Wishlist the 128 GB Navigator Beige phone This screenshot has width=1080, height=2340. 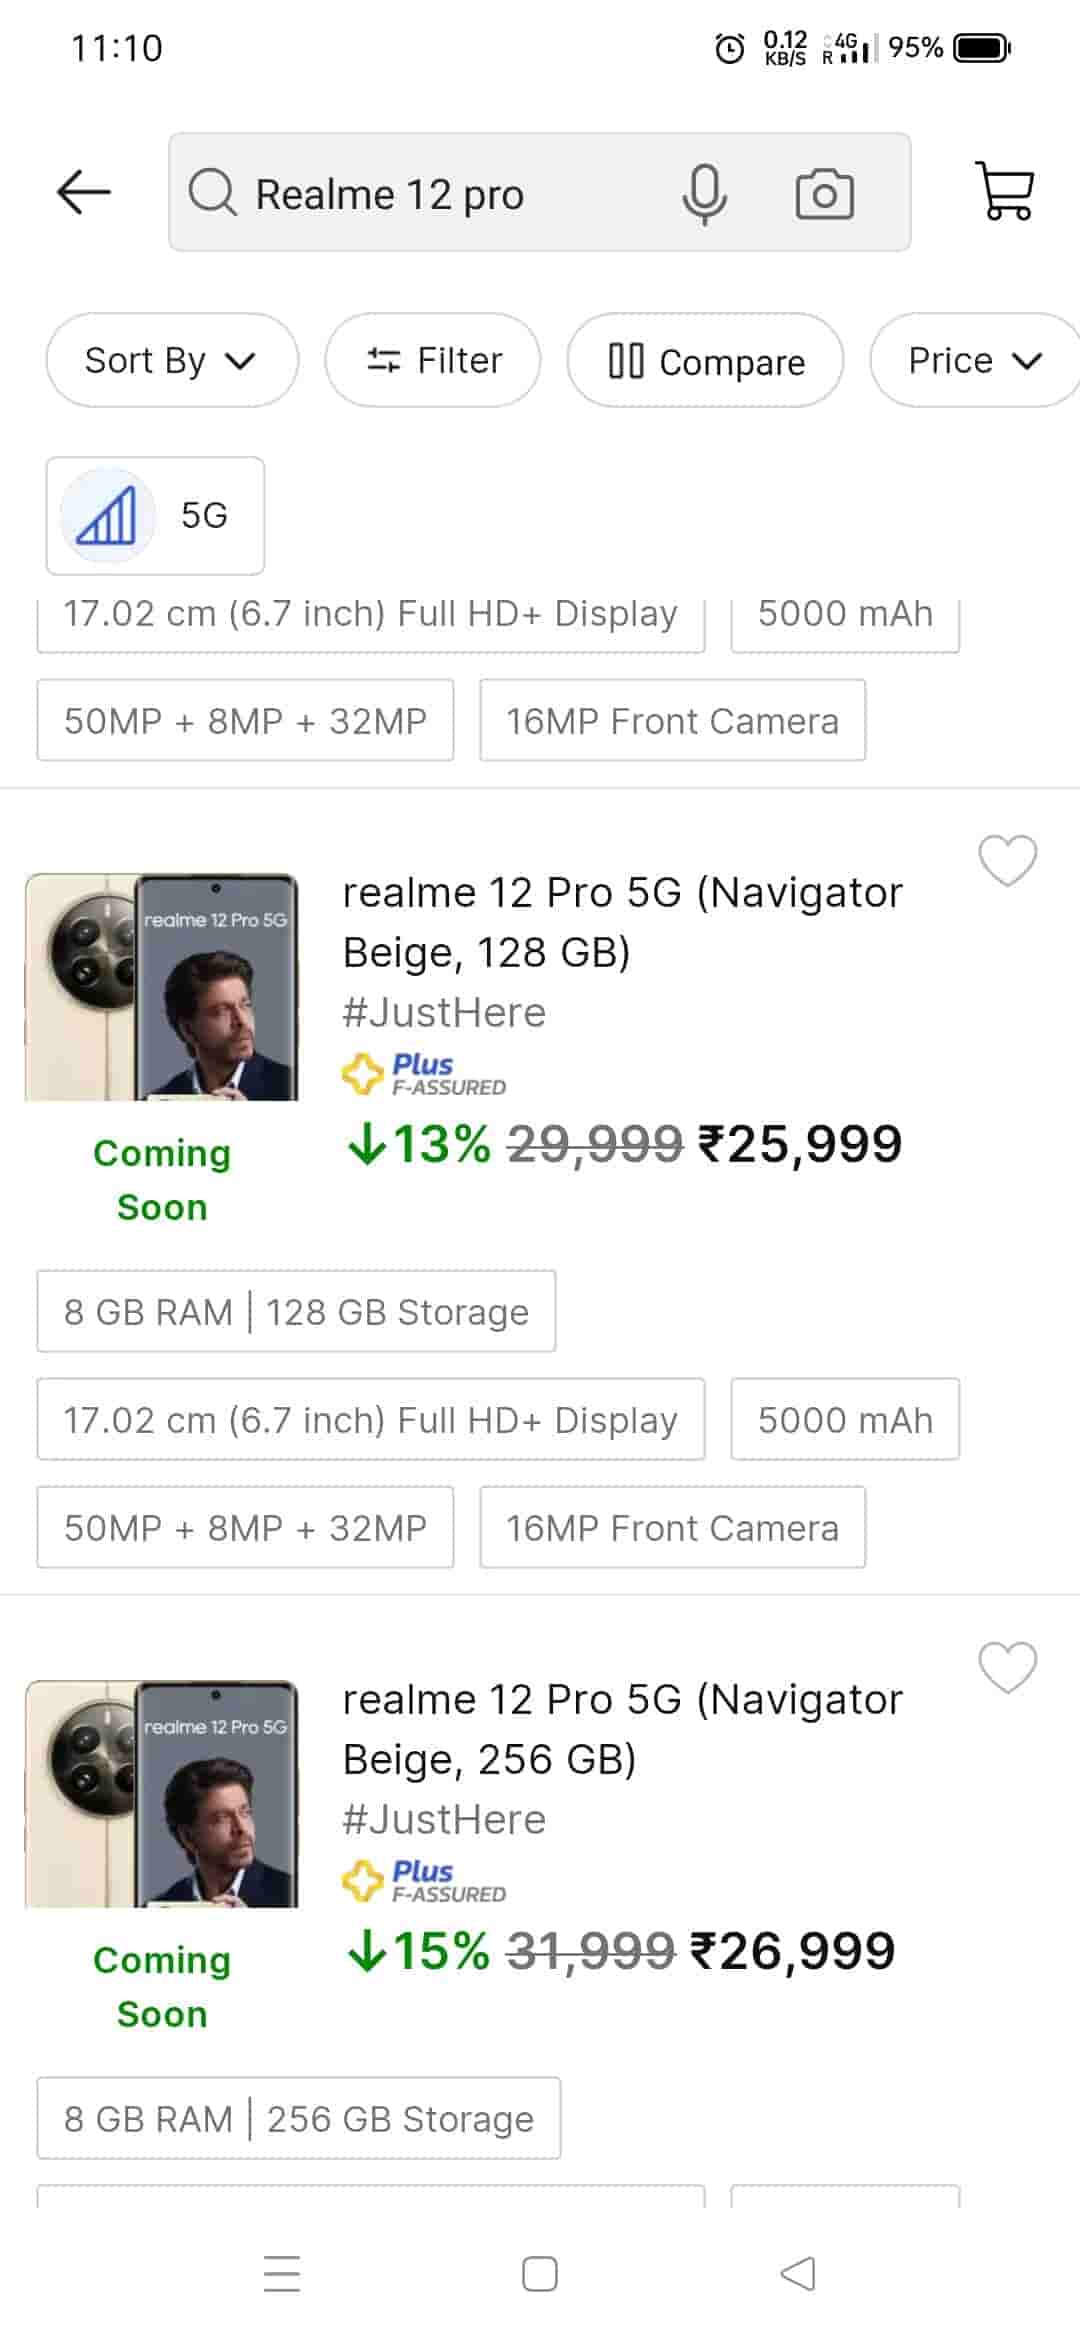[1007, 860]
